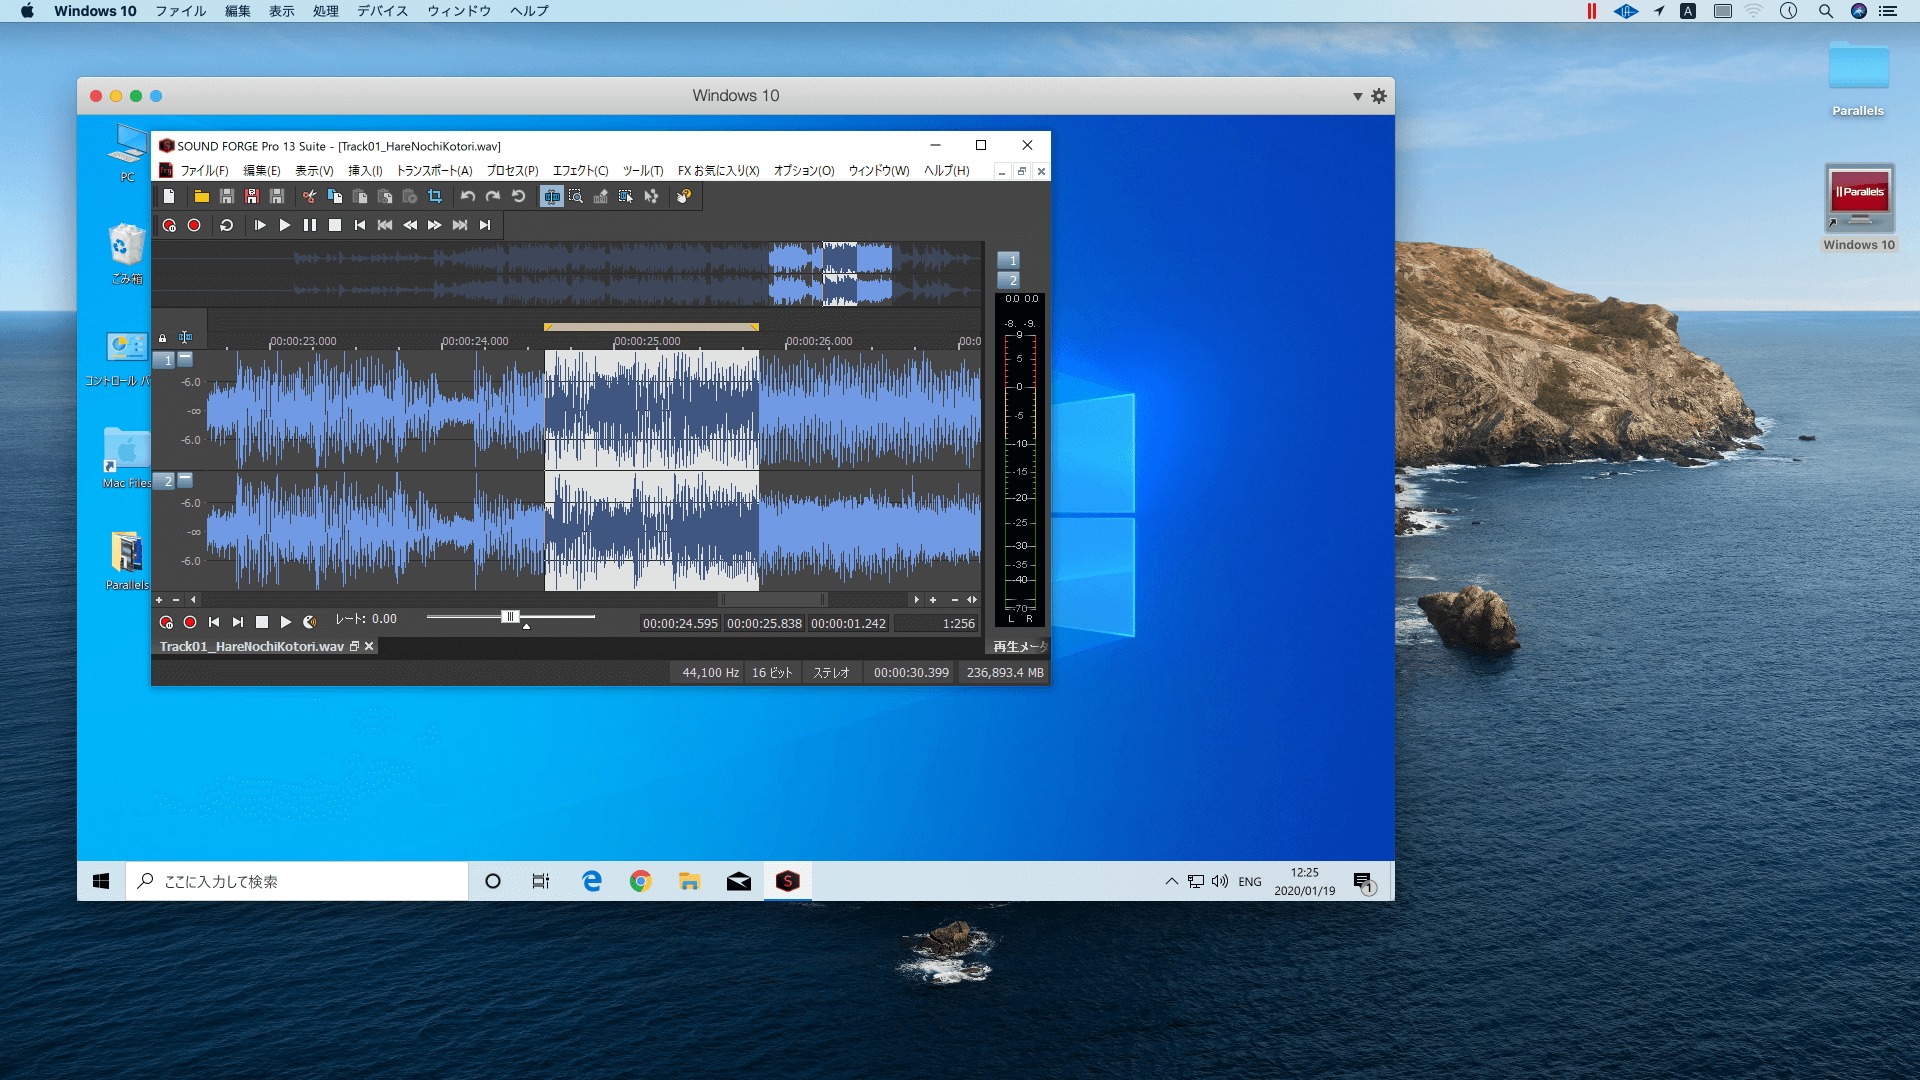
Task: Click the scrub rate slider handle
Action: click(x=510, y=617)
